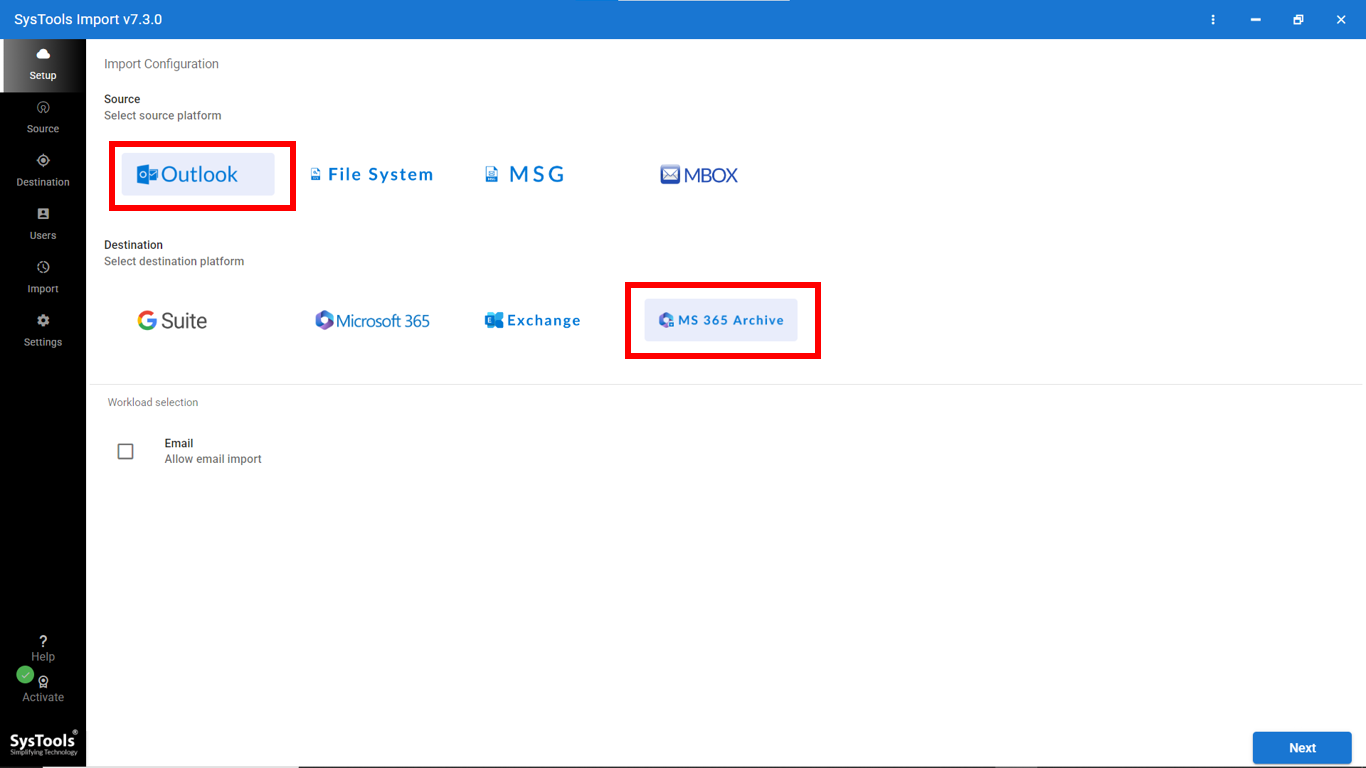Click the green checkmark status badge
1366x768 pixels.
[25, 674]
